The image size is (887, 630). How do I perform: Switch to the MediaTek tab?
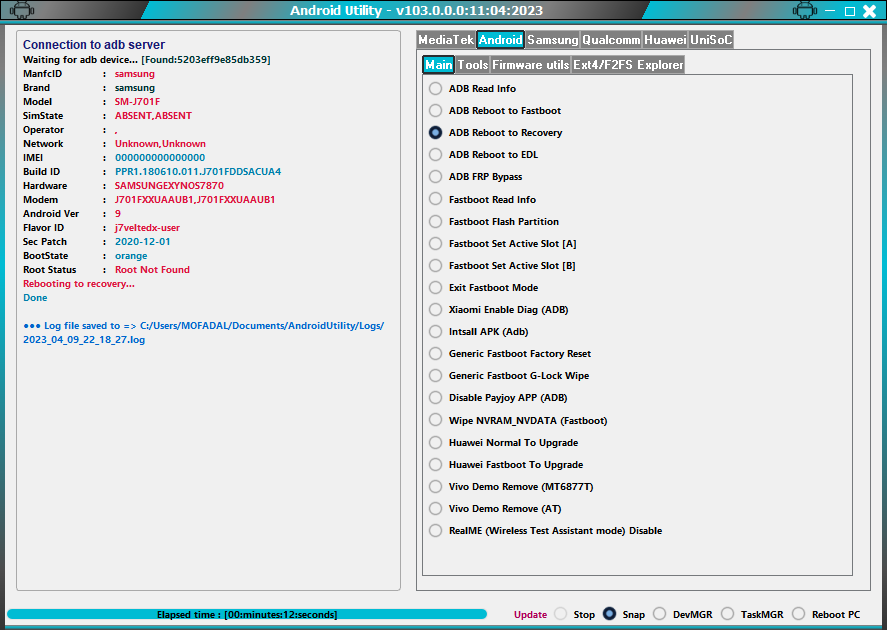(x=446, y=40)
